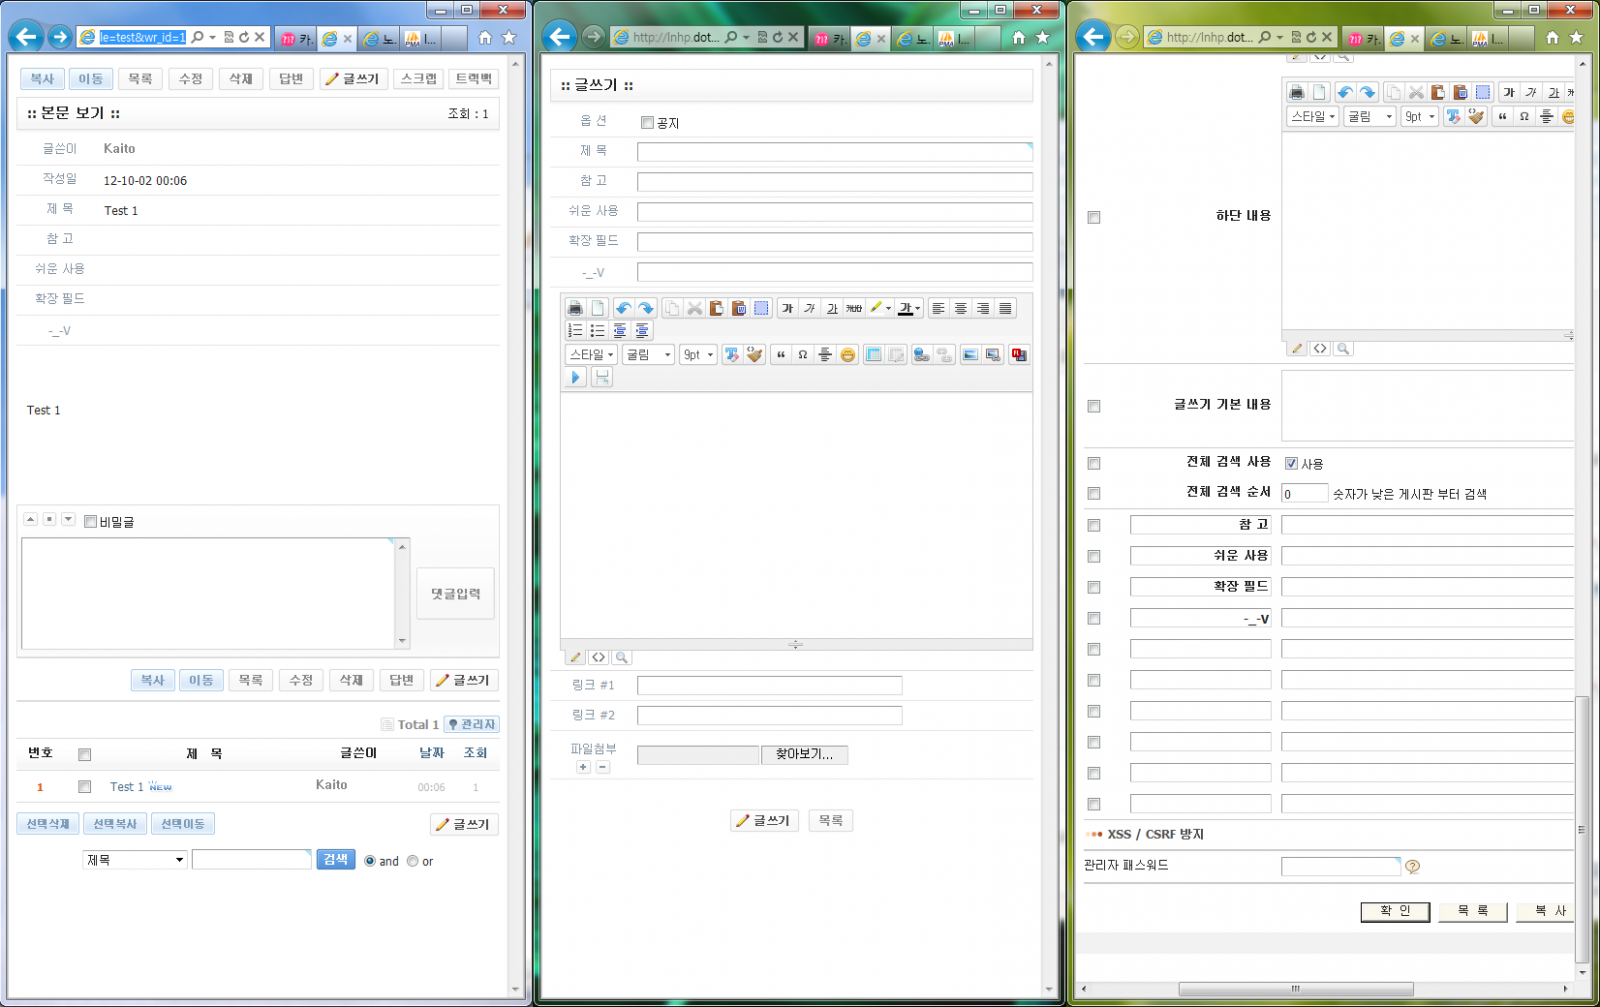Open the 트랙백 menu item
1600x1007 pixels.
473,79
